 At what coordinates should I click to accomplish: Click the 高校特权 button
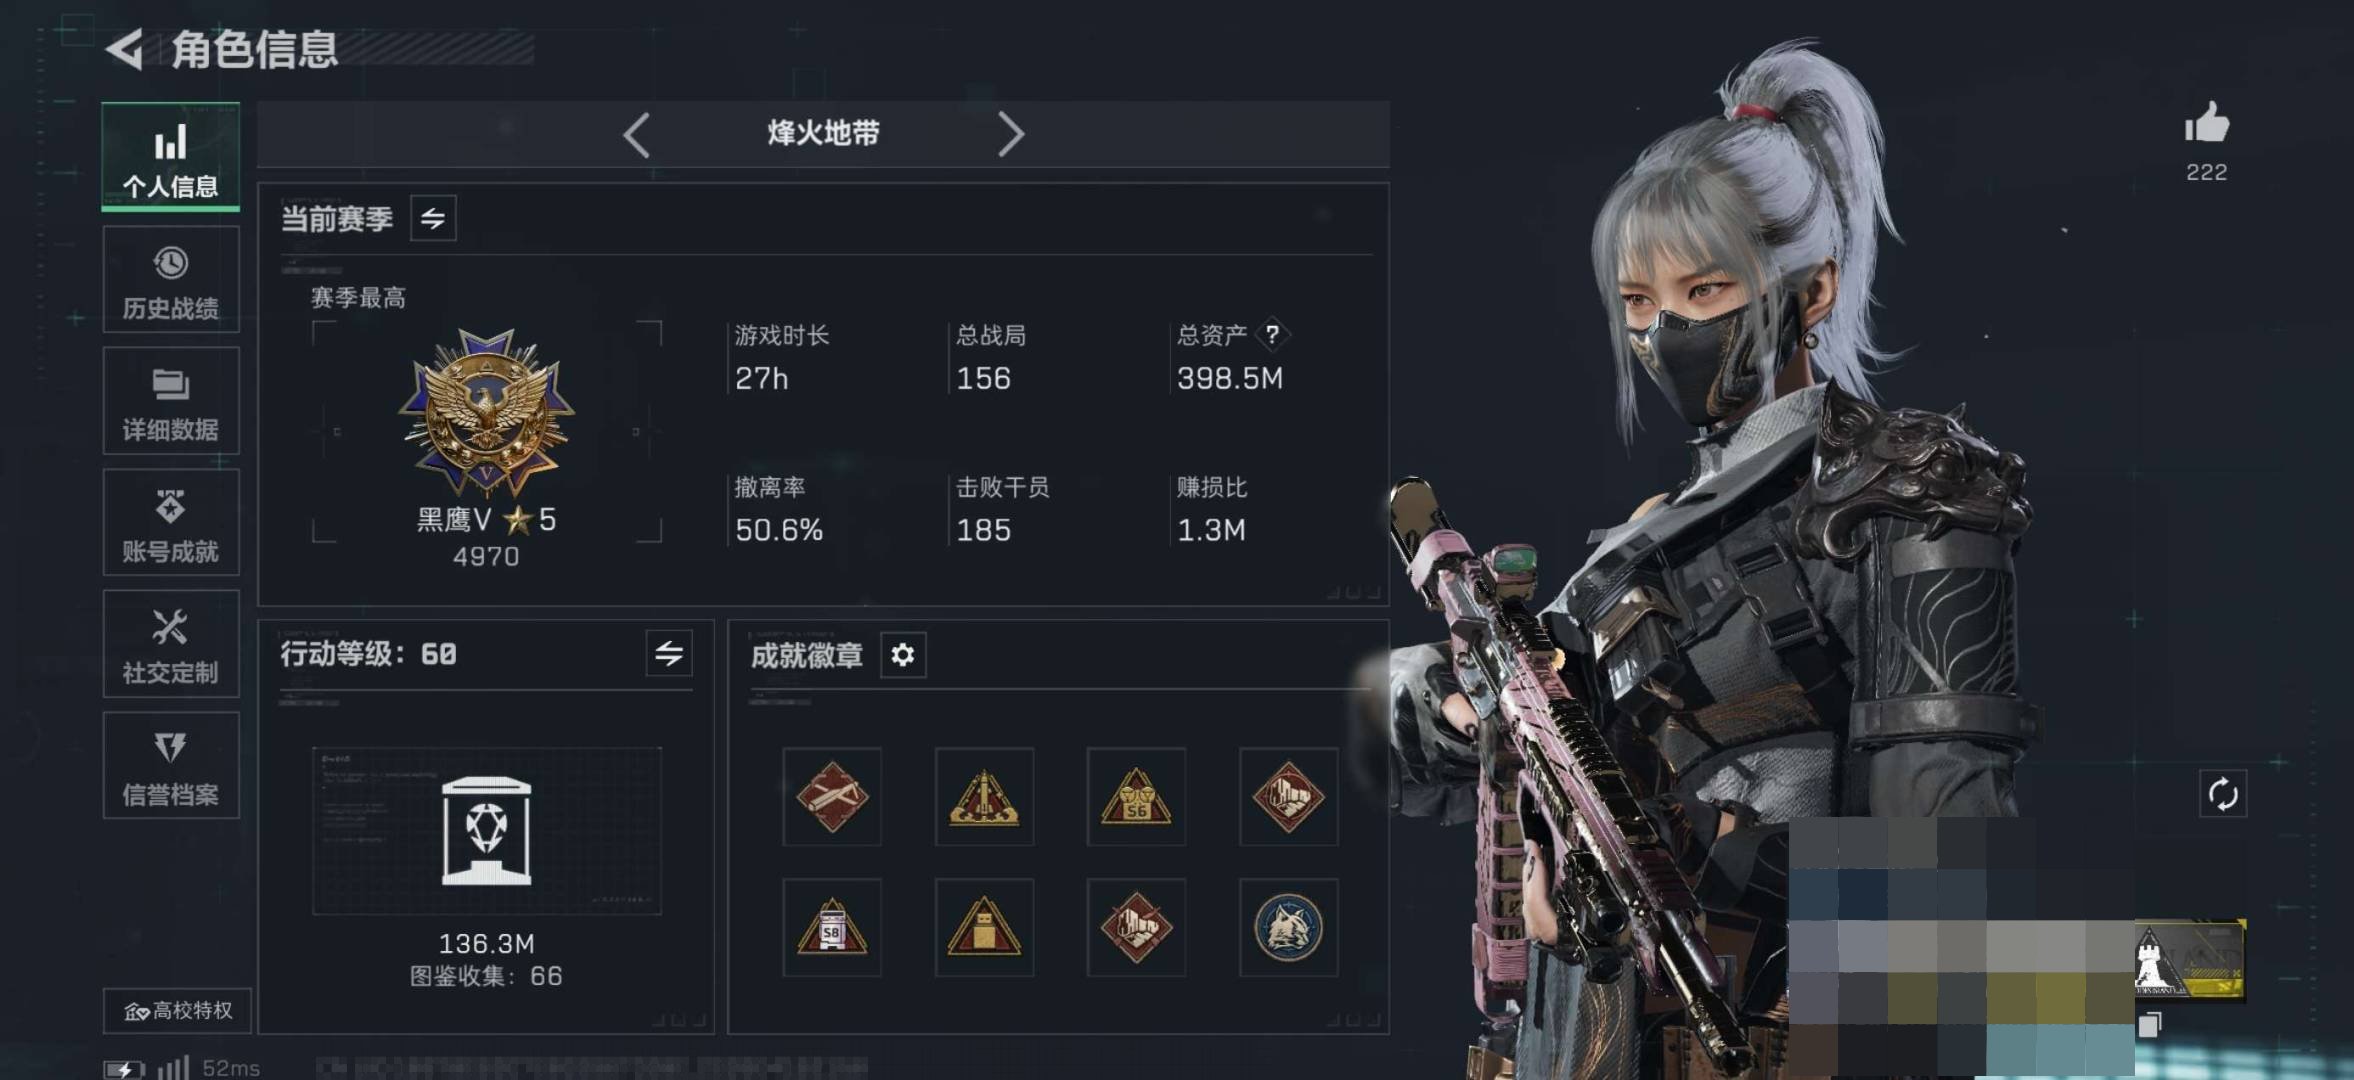(178, 1011)
